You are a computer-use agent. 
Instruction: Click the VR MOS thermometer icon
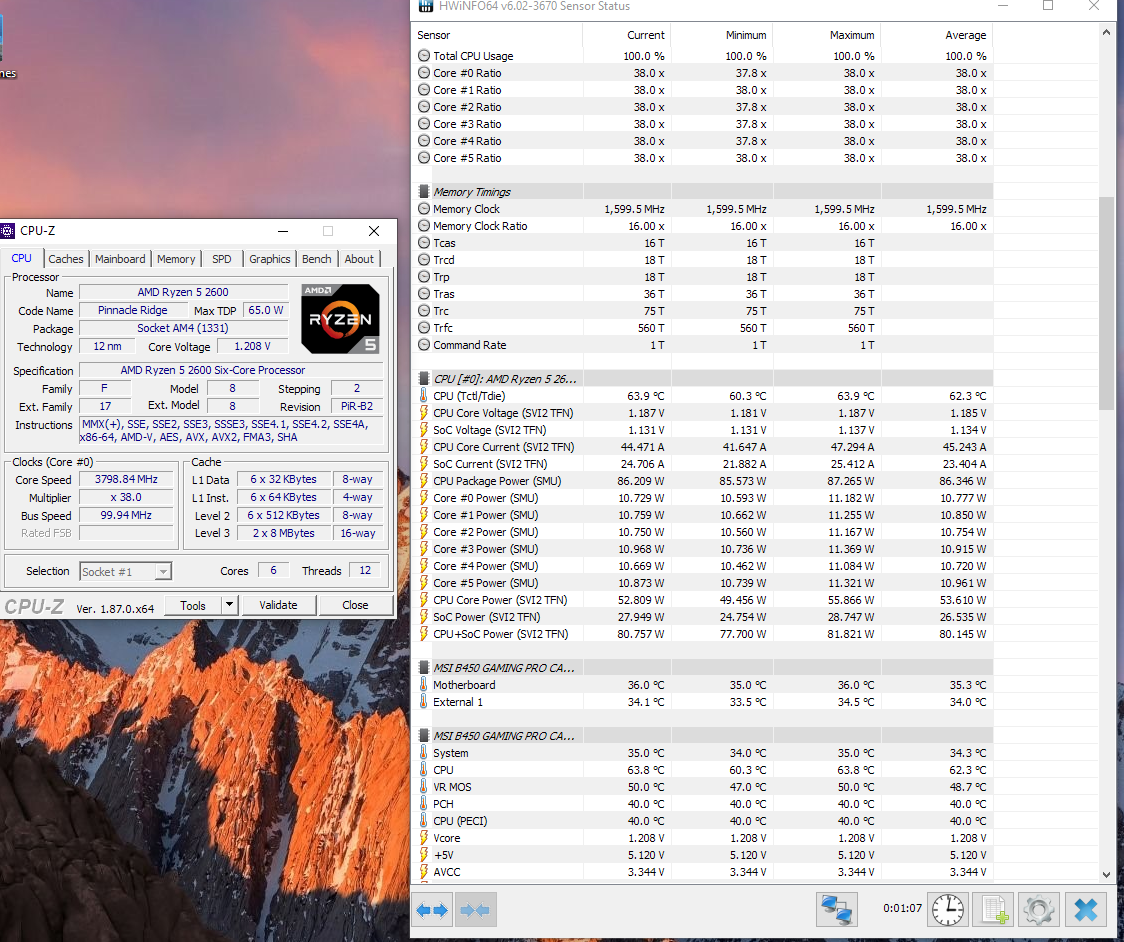[x=424, y=786]
